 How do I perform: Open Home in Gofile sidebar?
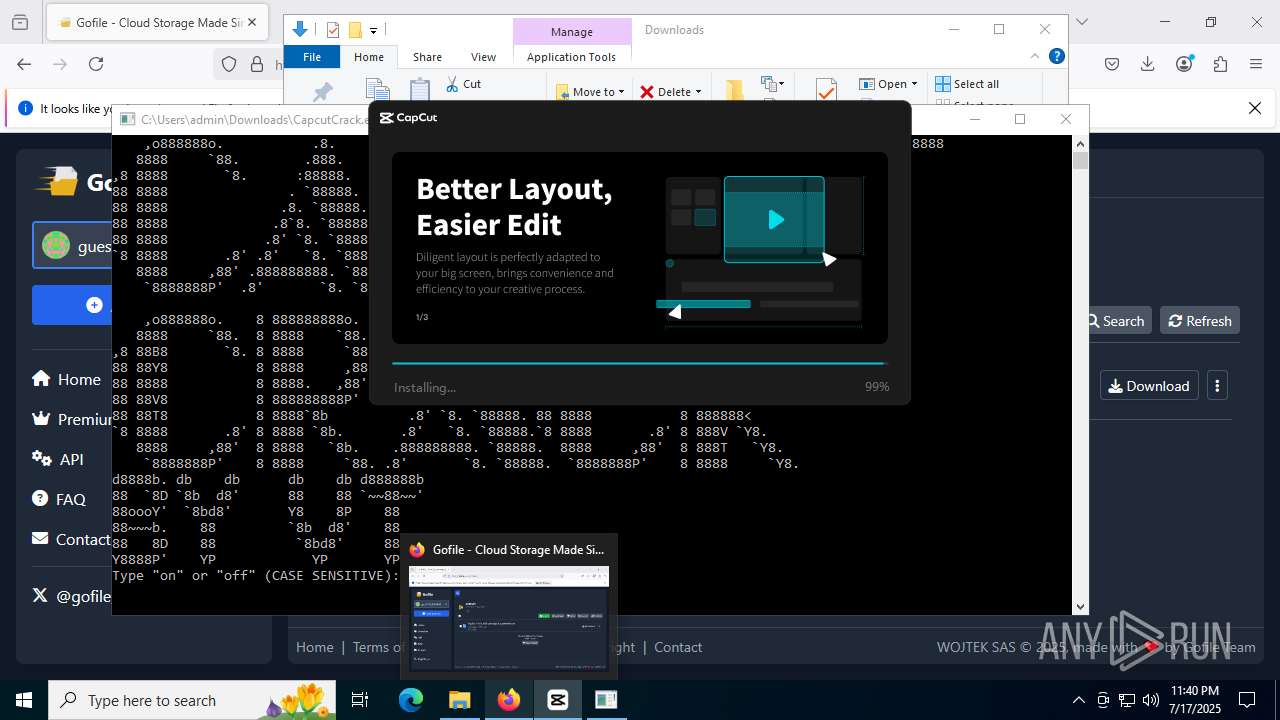coord(66,379)
